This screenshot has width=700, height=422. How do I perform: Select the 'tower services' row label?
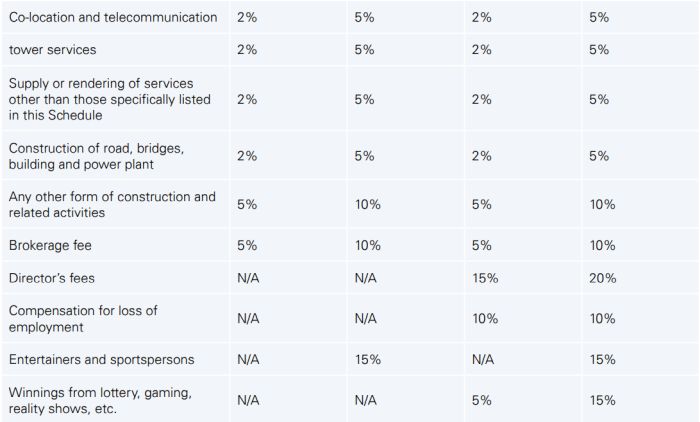coord(51,48)
